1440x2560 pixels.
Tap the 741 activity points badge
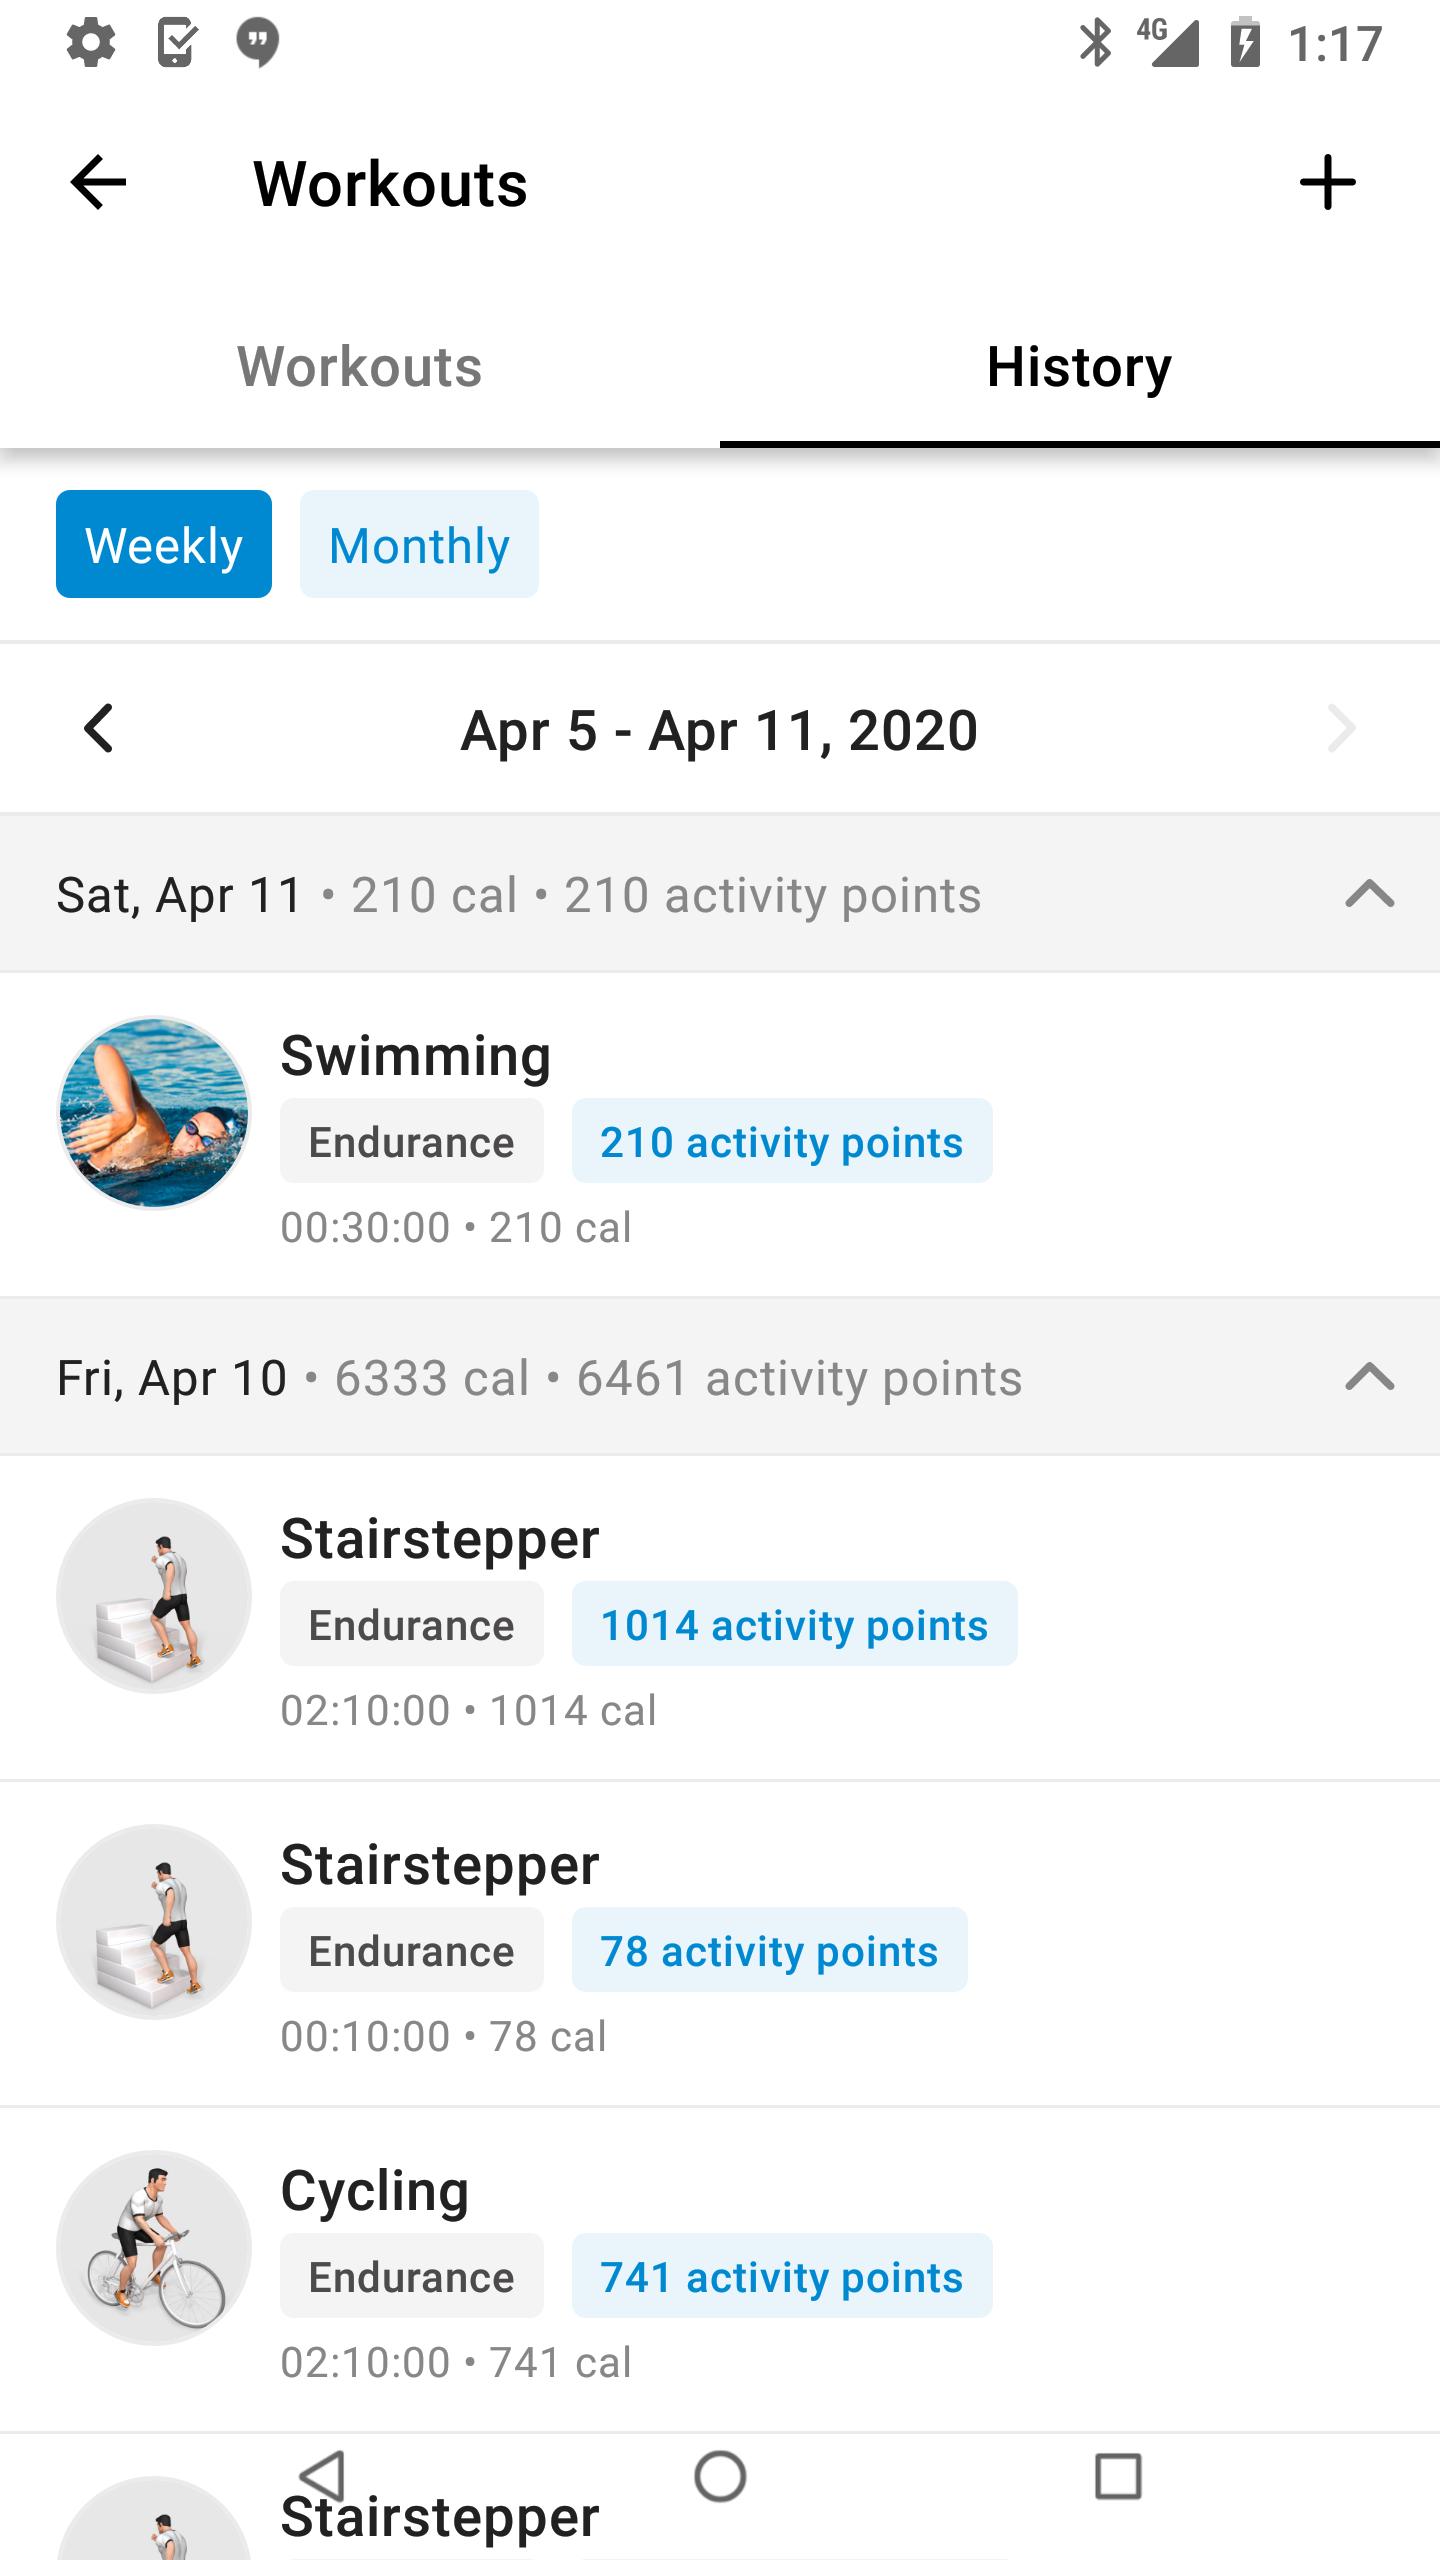pyautogui.click(x=782, y=2275)
